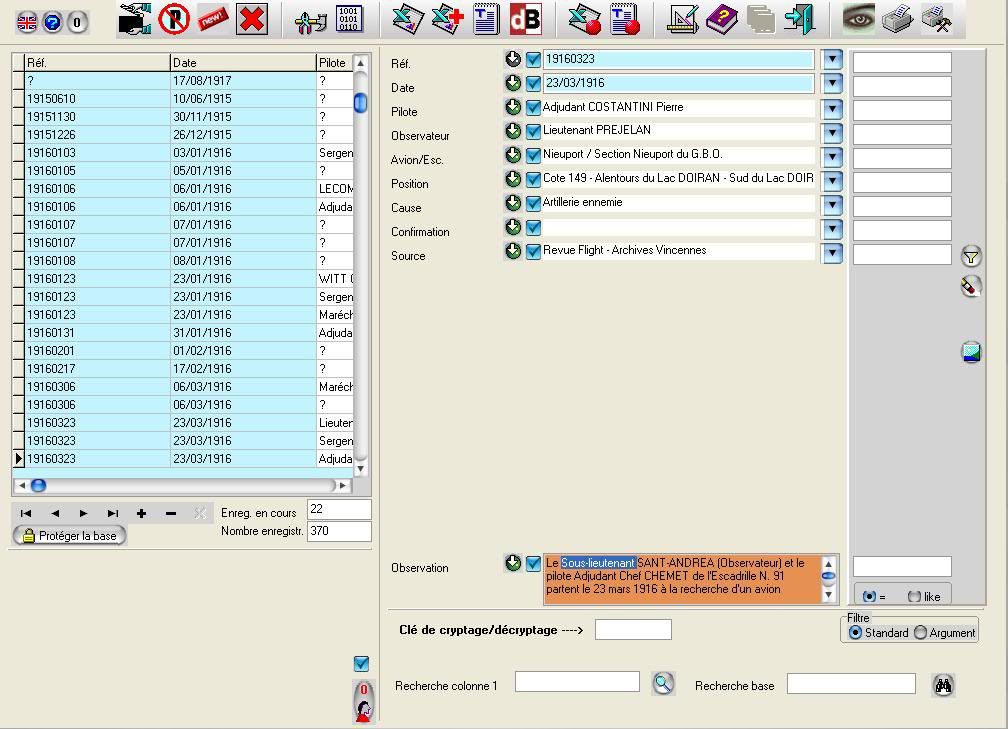The image size is (1008, 729).
Task: Click the no-parking P toolbar icon
Action: pos(174,19)
